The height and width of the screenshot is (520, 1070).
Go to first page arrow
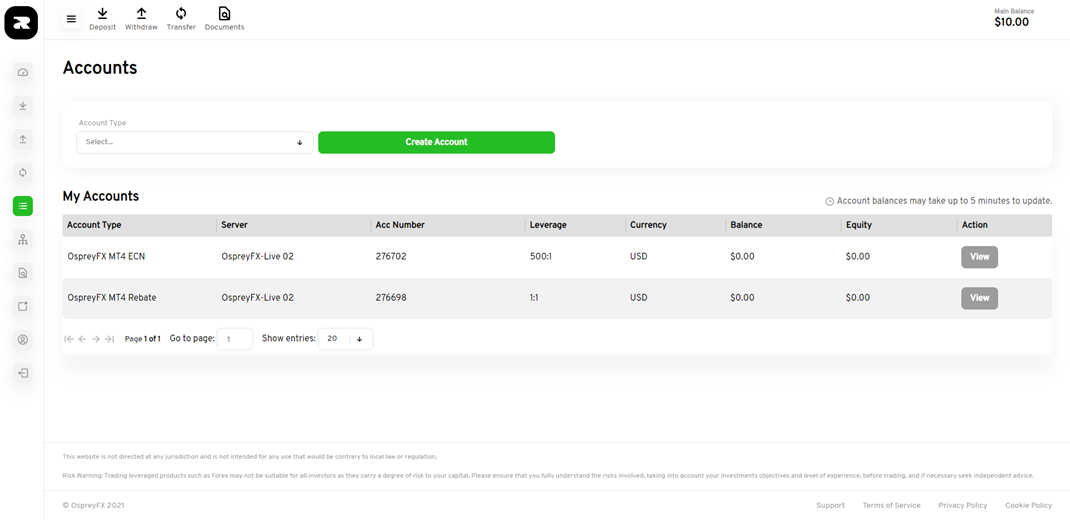(x=68, y=339)
